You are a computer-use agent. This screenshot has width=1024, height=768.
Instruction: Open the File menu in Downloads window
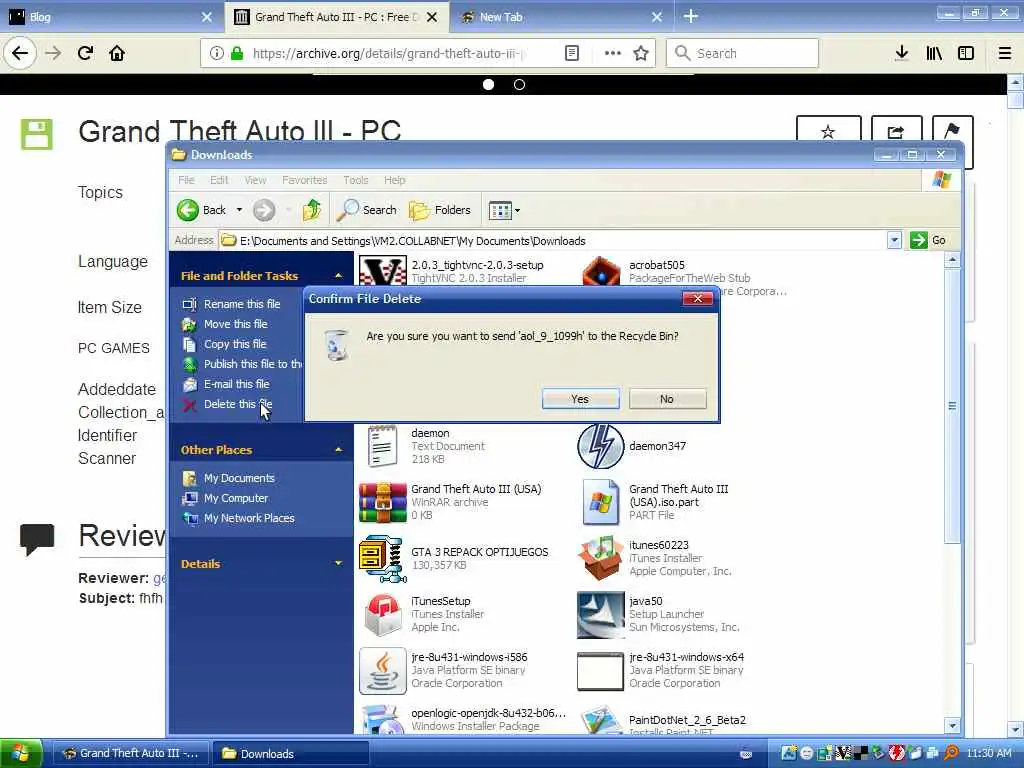pos(186,180)
